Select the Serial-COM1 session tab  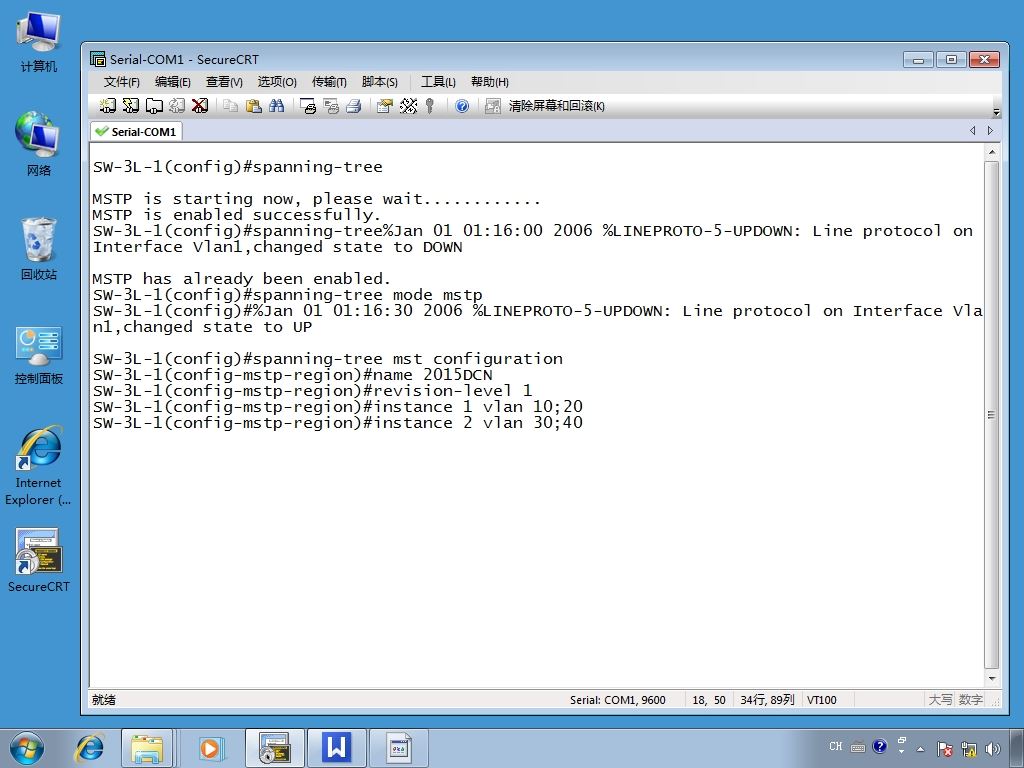136,131
